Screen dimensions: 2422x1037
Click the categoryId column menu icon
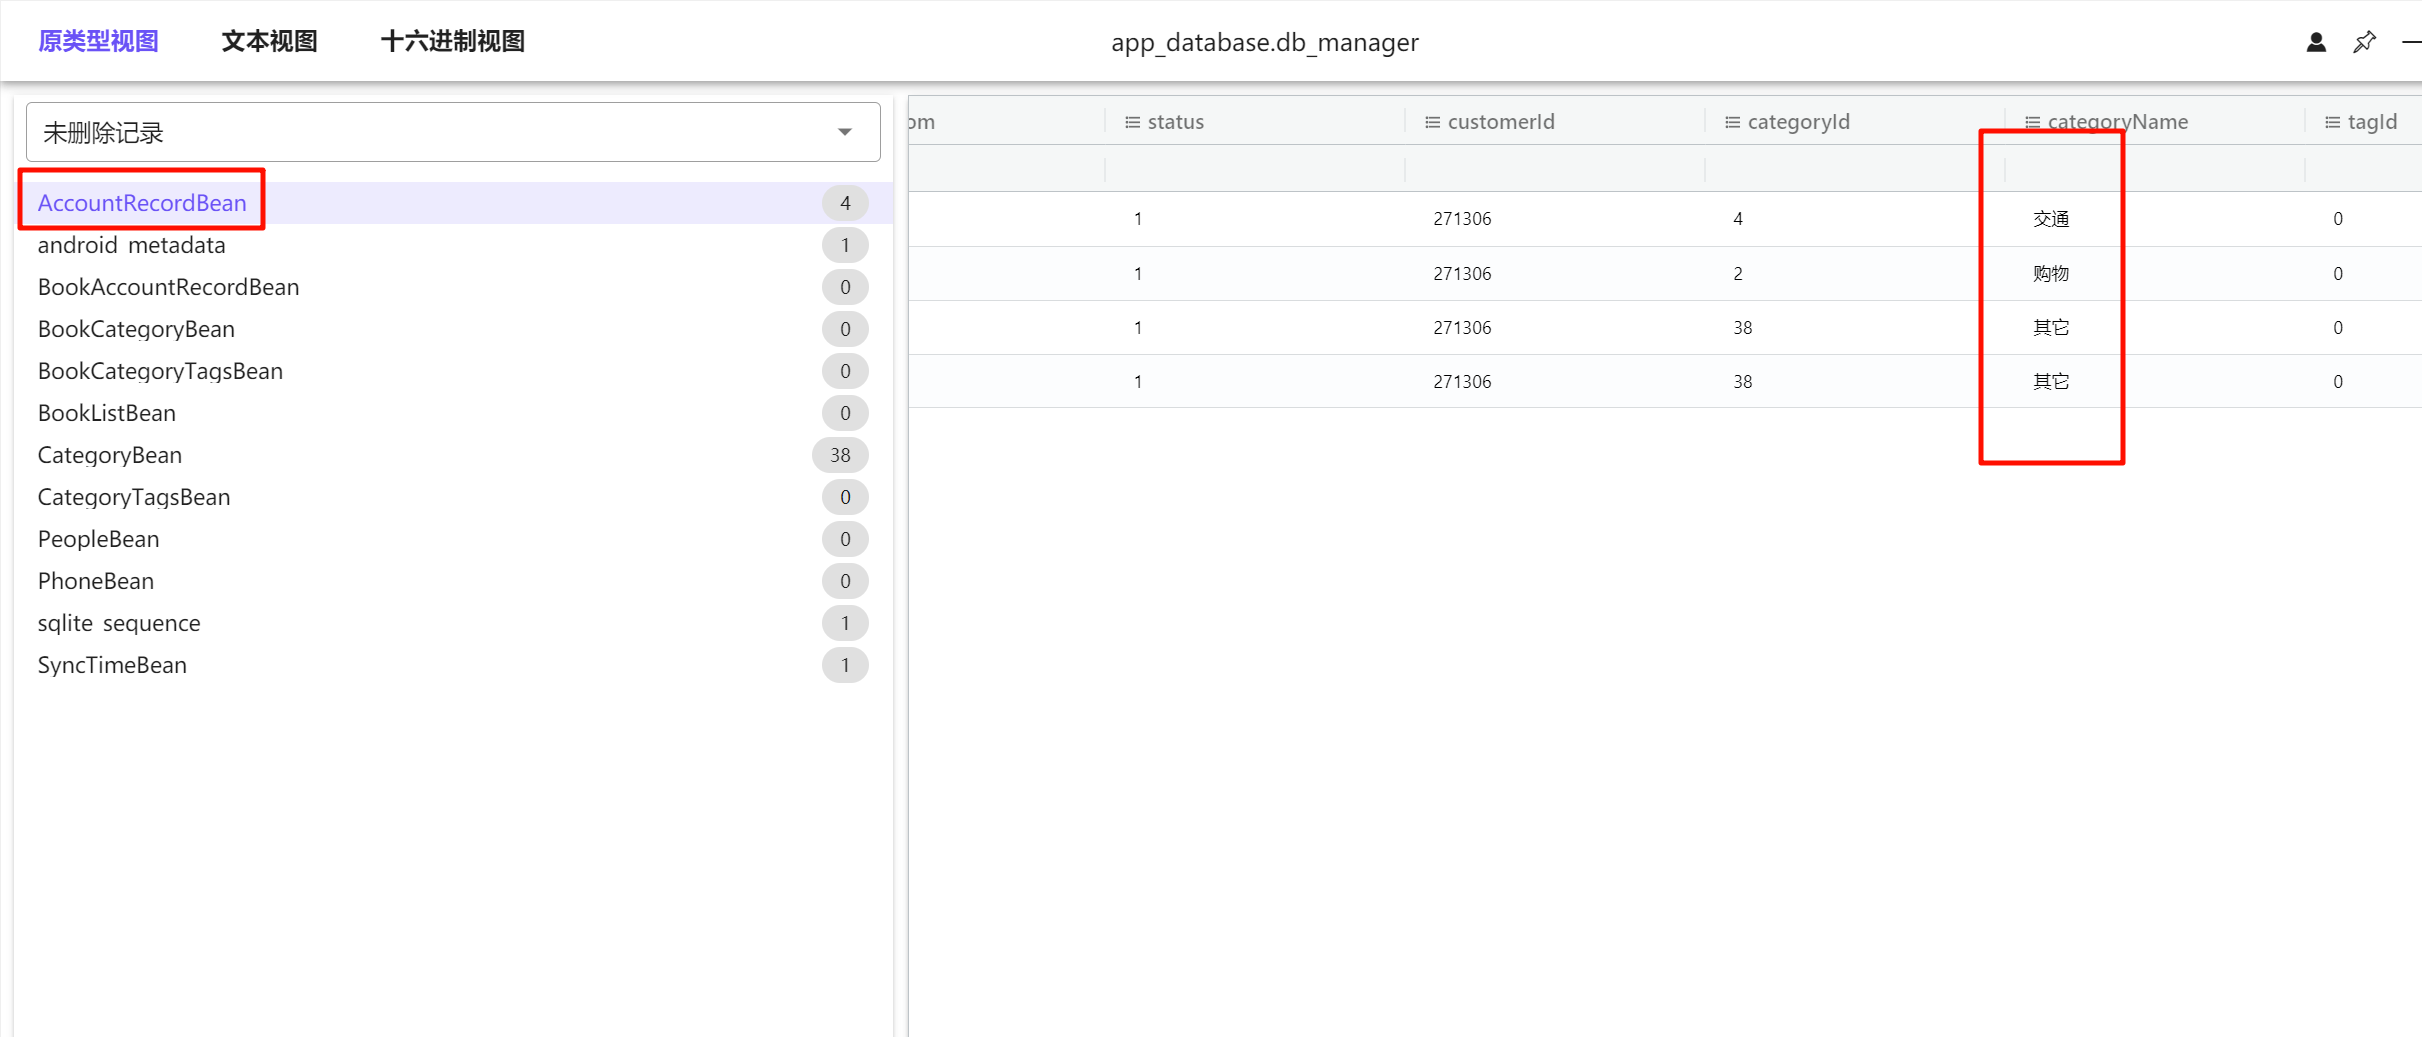coord(1732,122)
